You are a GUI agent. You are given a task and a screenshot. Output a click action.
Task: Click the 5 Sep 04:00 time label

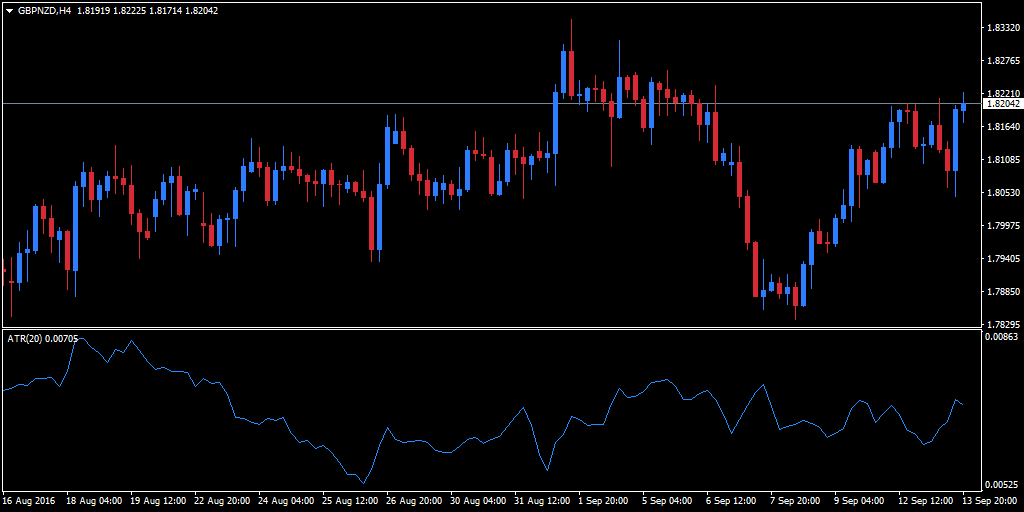point(667,501)
